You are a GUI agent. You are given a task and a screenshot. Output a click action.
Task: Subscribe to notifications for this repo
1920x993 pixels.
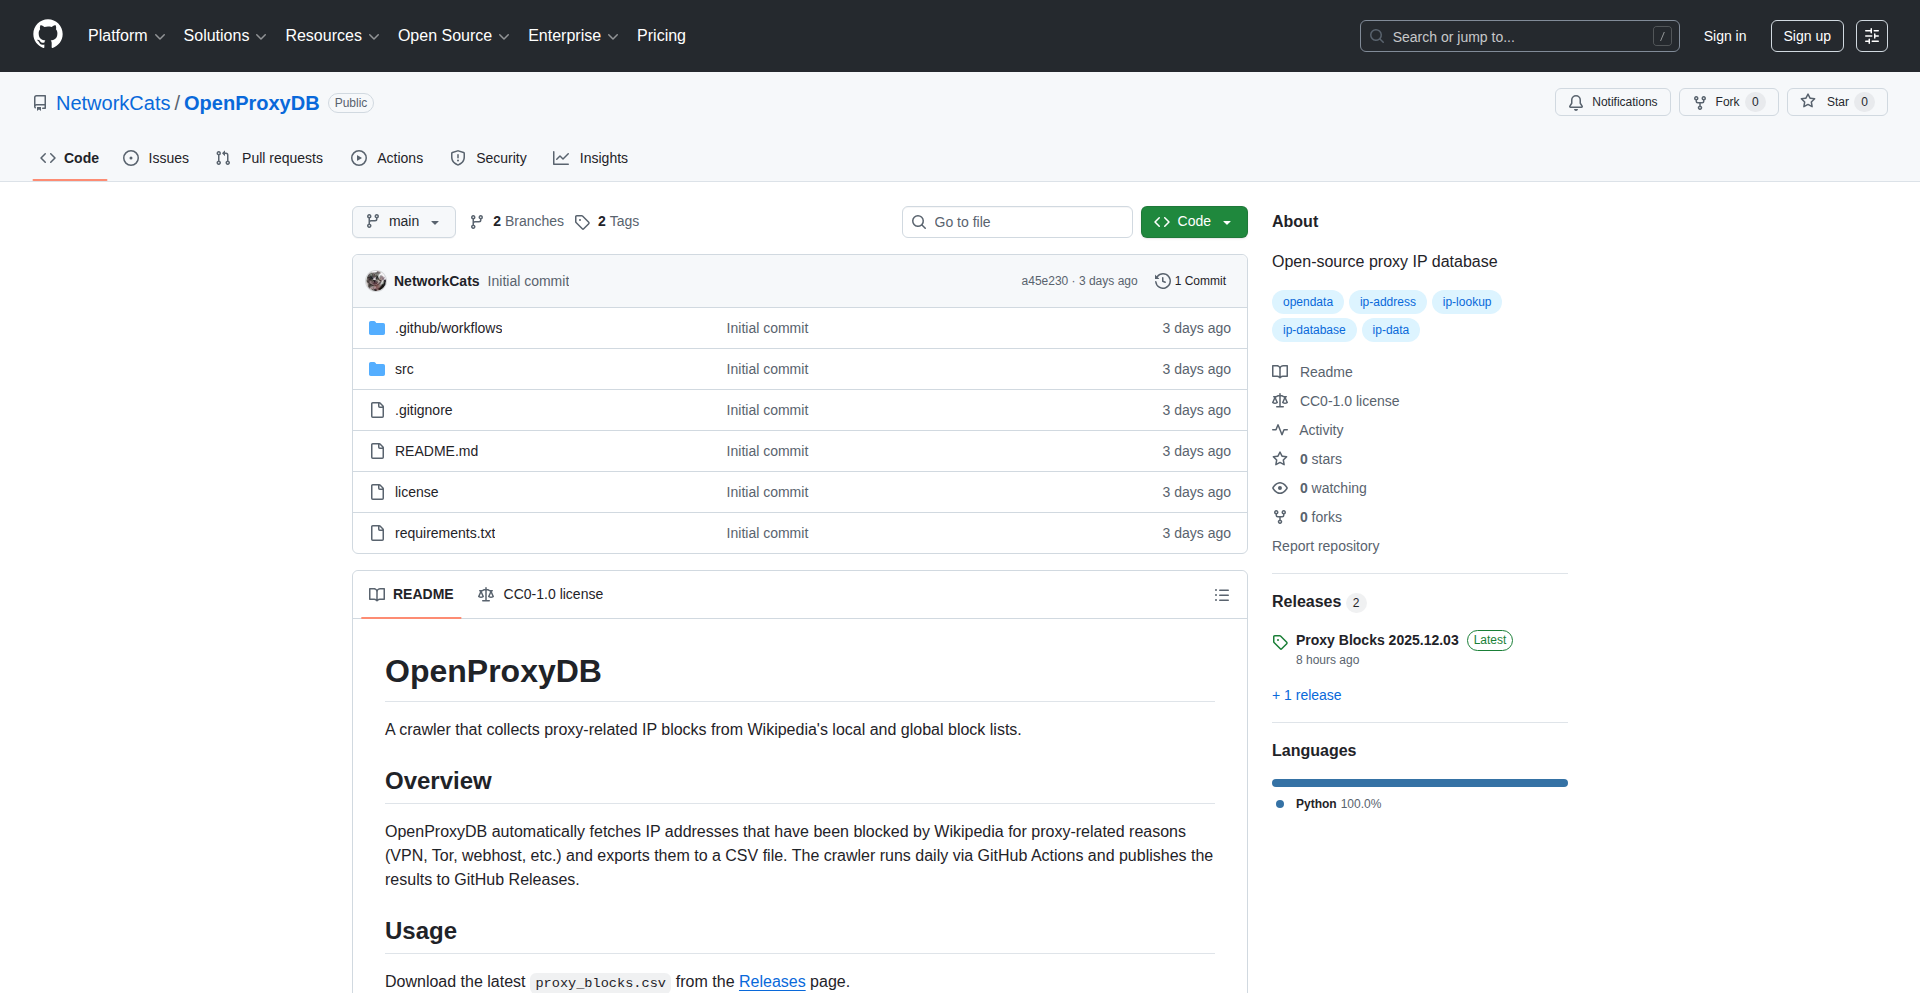click(1612, 101)
